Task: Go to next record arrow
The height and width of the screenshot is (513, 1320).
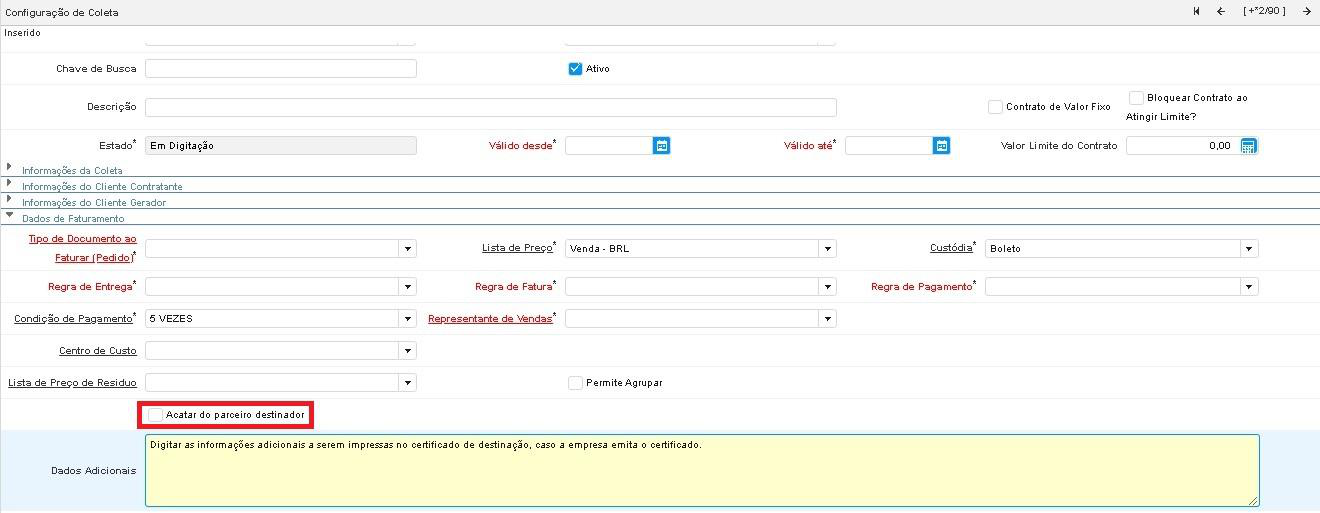Action: tap(1306, 12)
